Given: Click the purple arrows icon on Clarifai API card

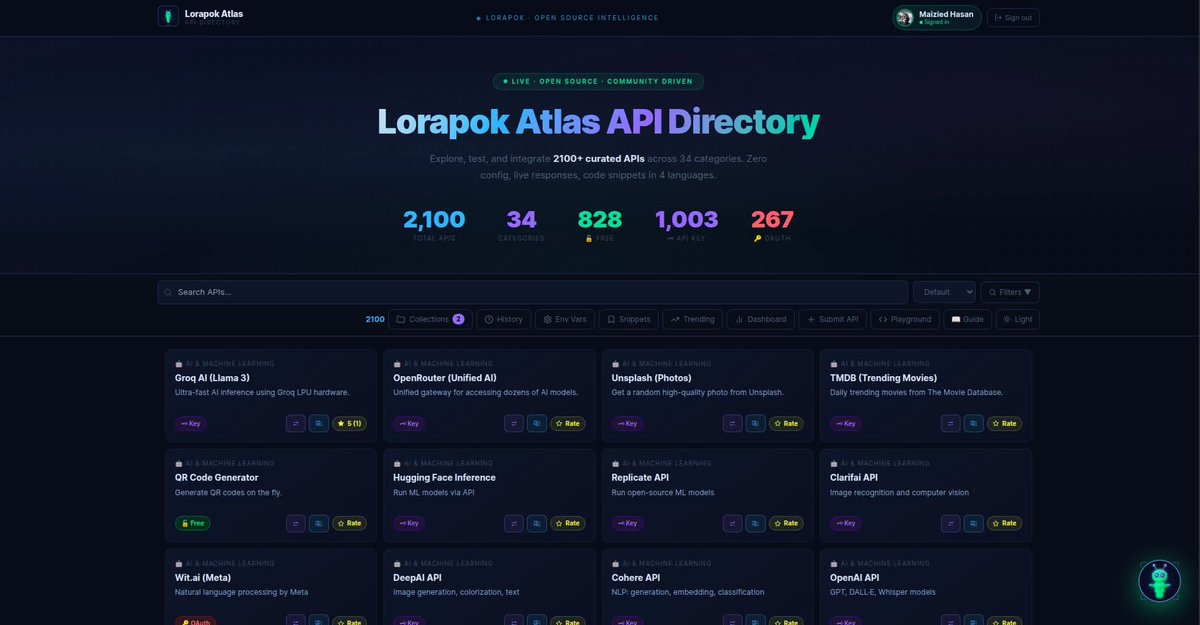Looking at the screenshot, I should [x=950, y=523].
